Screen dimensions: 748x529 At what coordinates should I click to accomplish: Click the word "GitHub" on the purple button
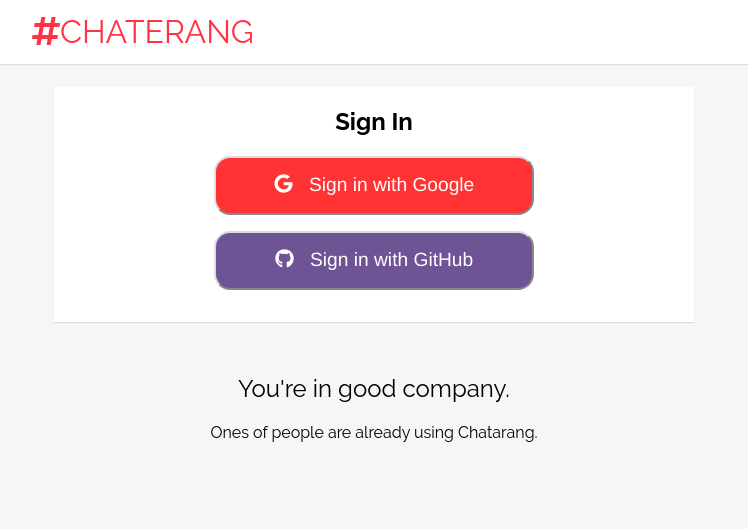pos(441,260)
